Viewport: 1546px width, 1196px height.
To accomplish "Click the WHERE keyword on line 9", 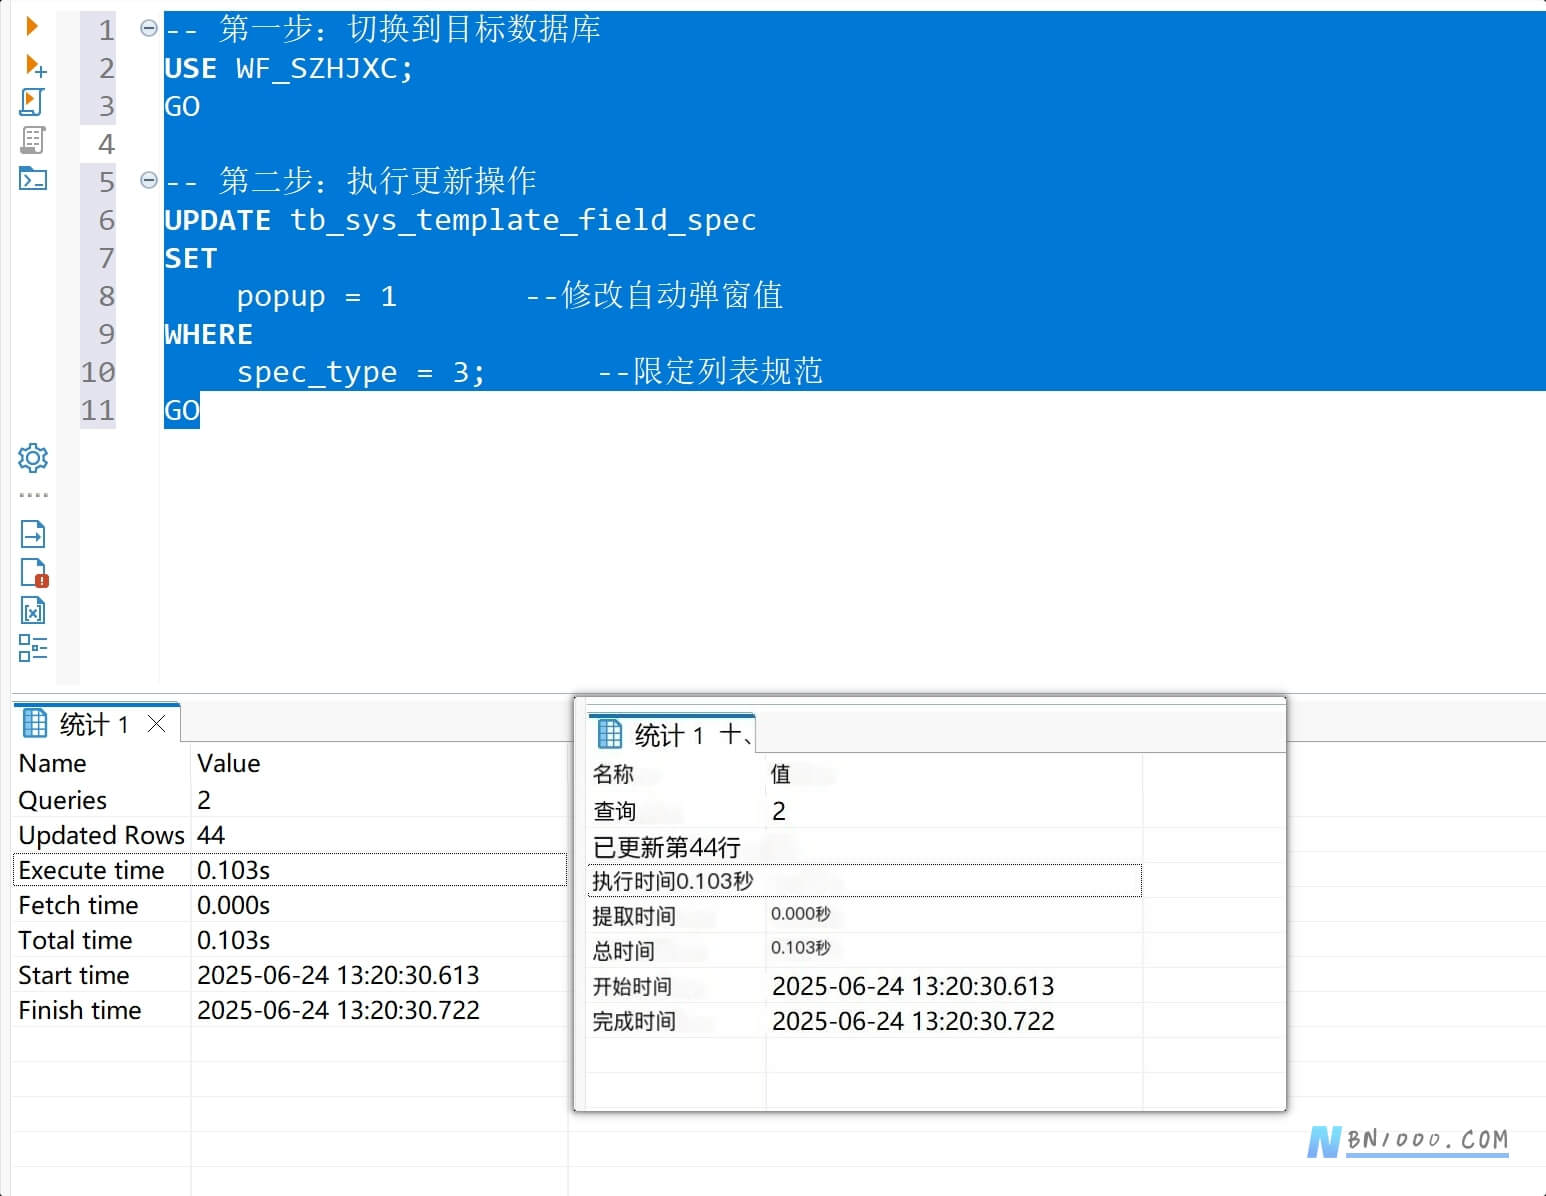I will tap(208, 334).
